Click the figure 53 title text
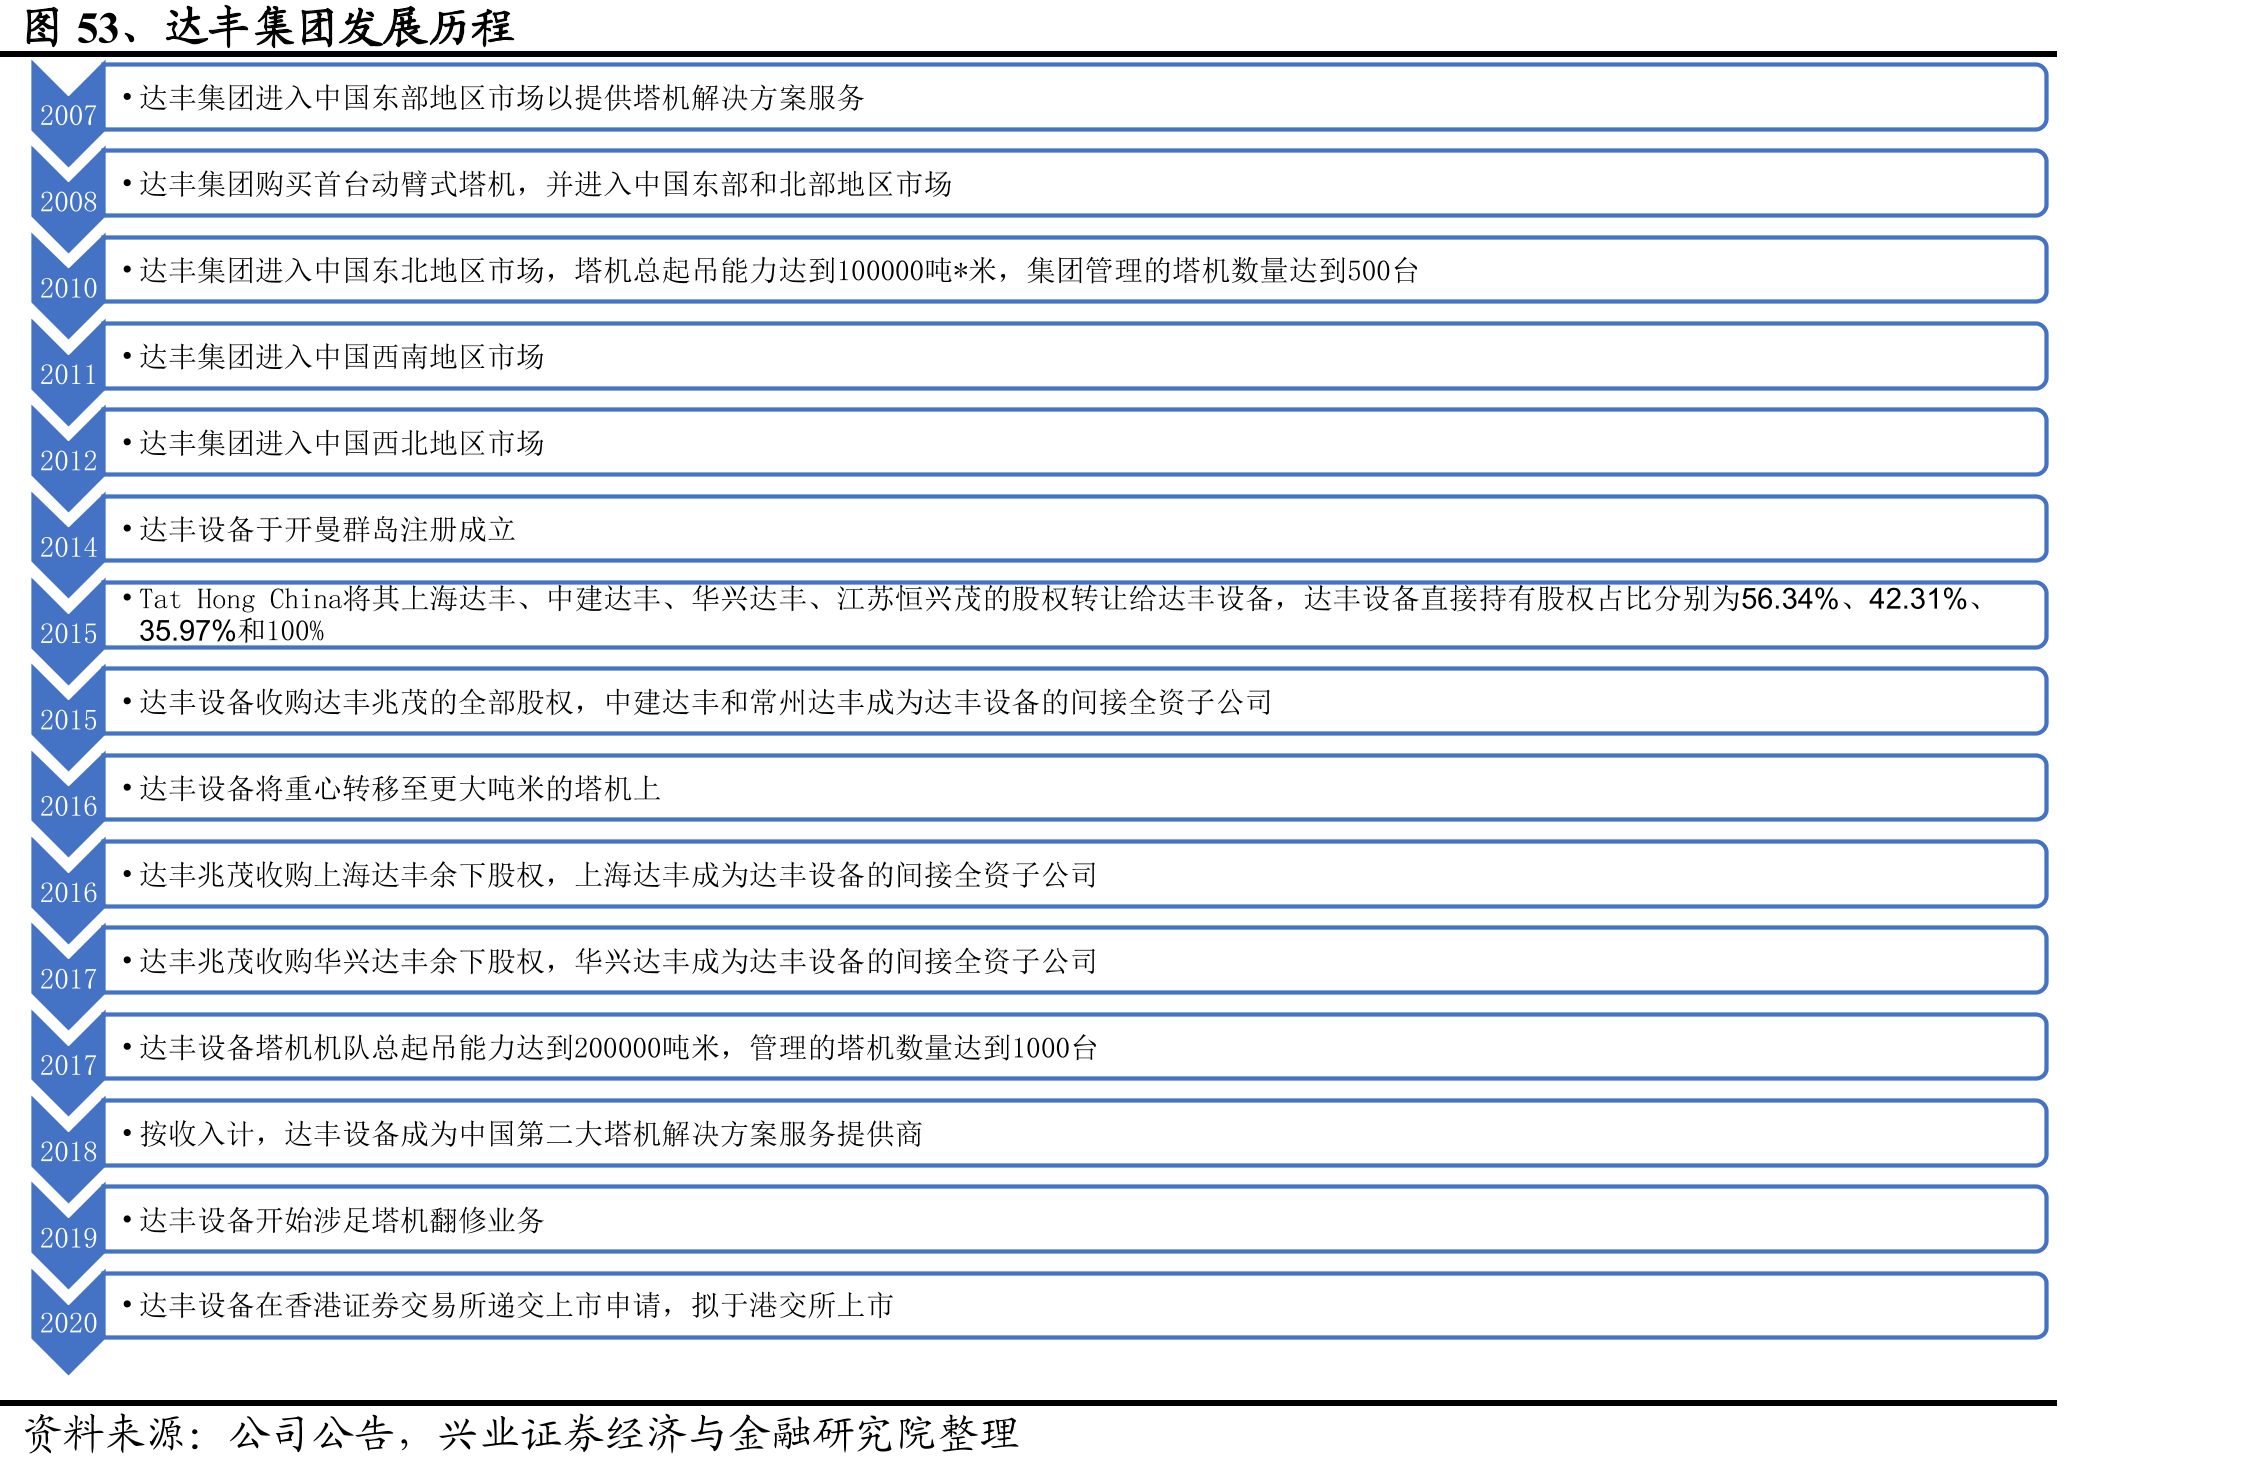This screenshot has width=2244, height=1468. [268, 27]
